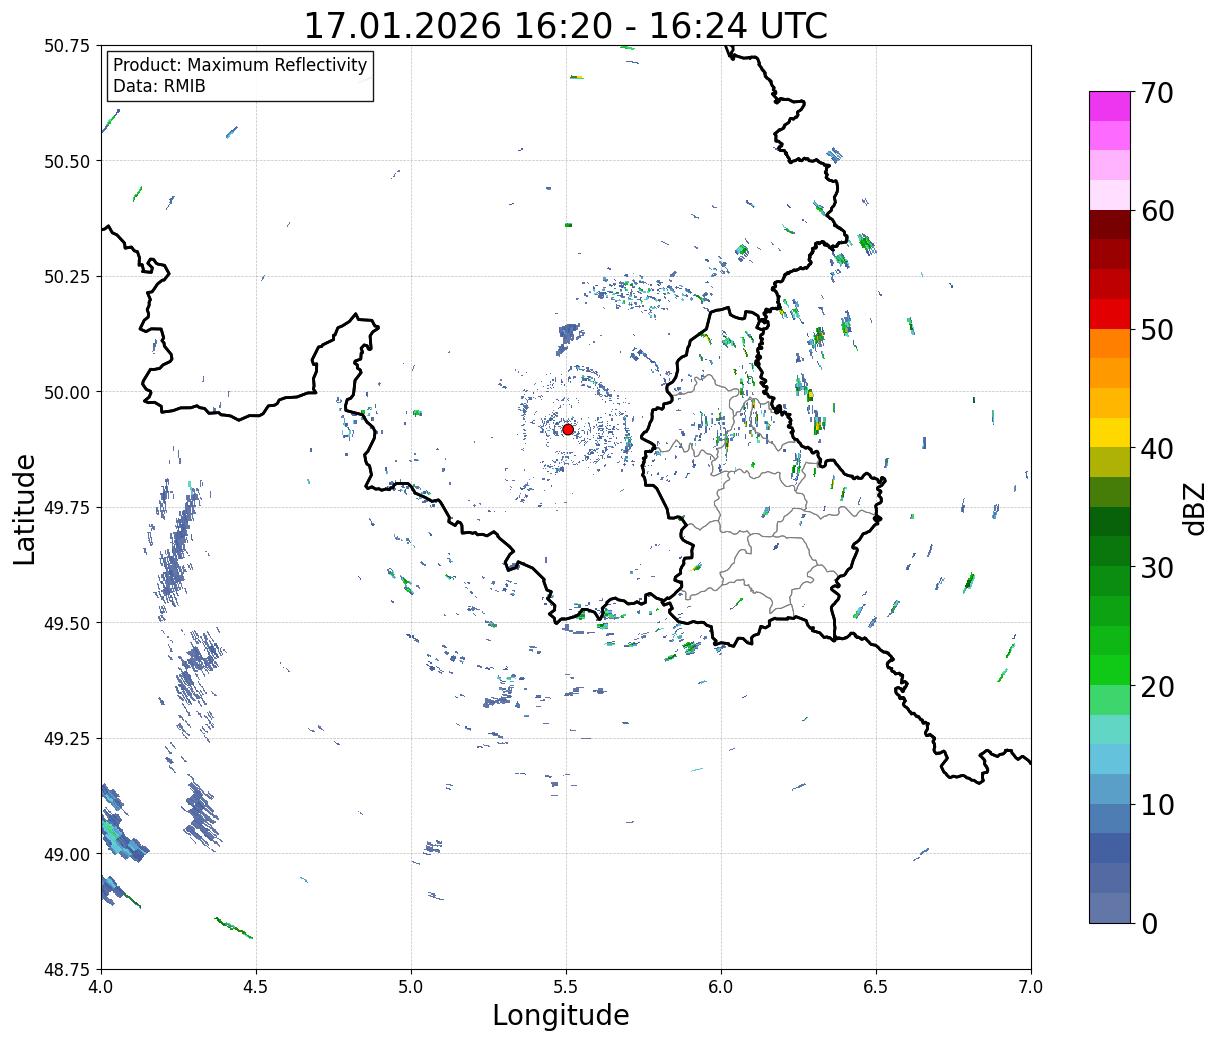The height and width of the screenshot is (1040, 1219).
Task: Click the latitude tick label 50.25
Action: click(66, 277)
